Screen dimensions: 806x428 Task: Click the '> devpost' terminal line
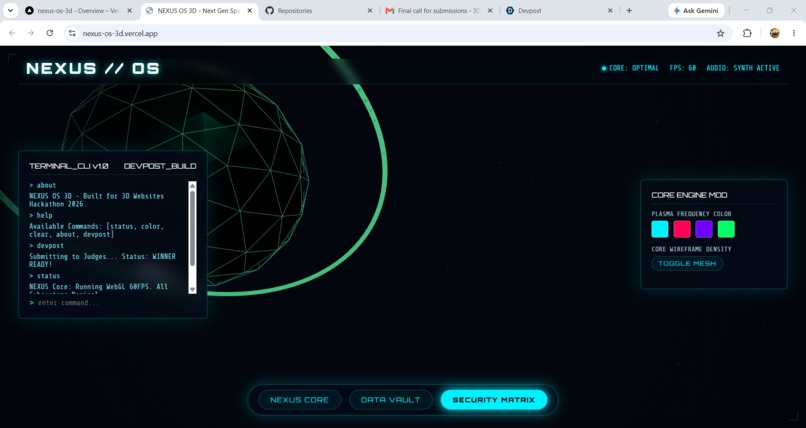click(46, 246)
